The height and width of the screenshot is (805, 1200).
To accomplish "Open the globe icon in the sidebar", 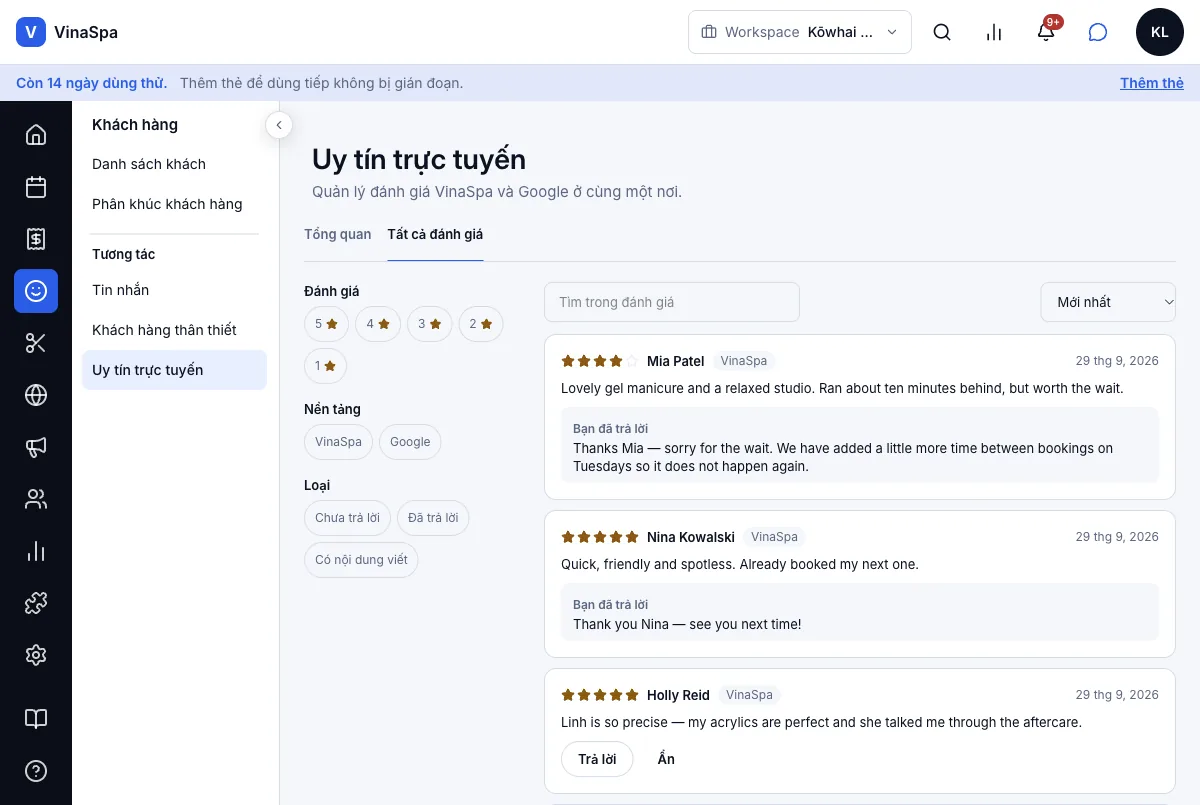I will coord(36,395).
